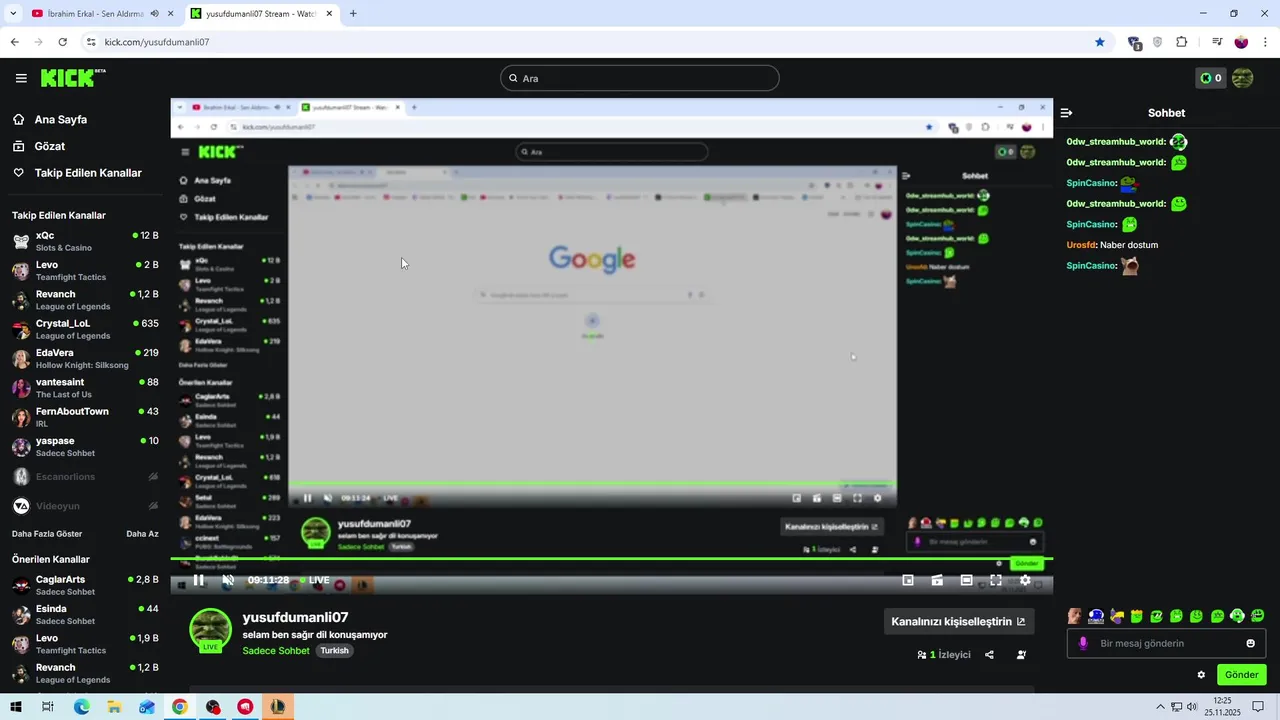Collapse the Sohbet chat panel
Viewport: 1280px width, 720px height.
[1066, 113]
